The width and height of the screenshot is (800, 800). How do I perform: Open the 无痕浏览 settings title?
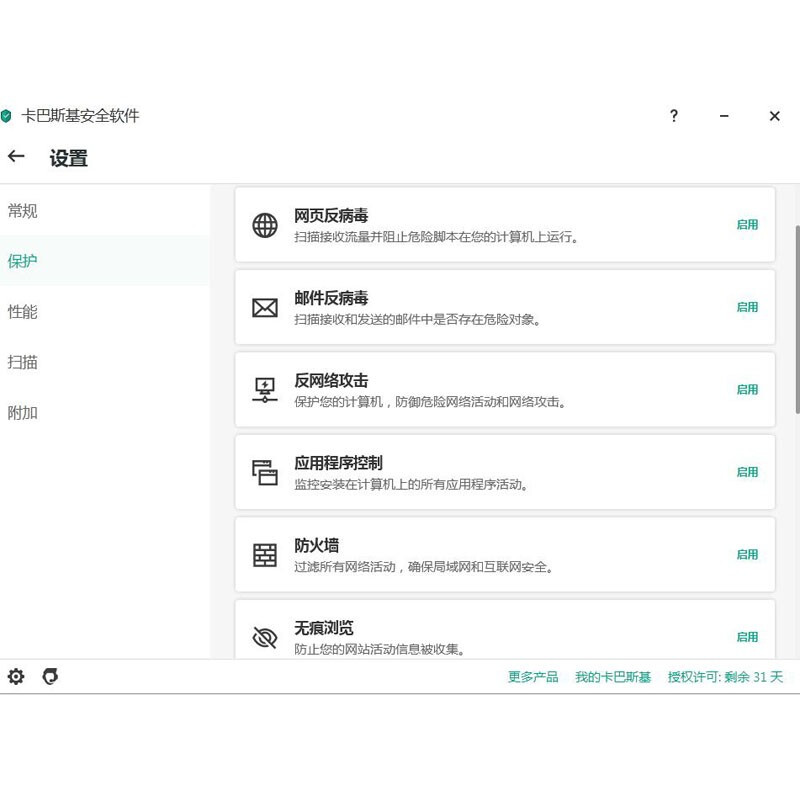tap(323, 628)
